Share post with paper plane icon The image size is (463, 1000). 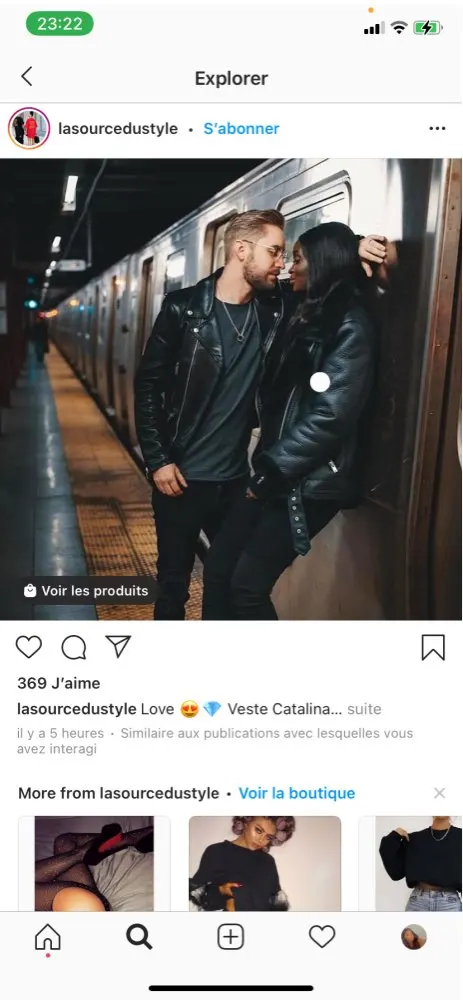coord(118,646)
